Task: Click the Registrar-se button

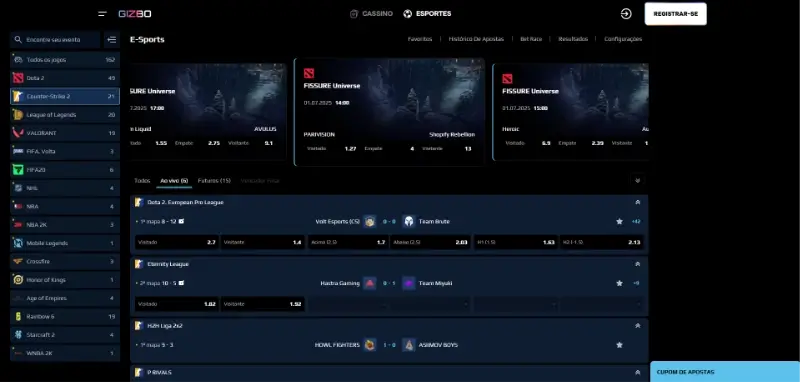Action: tap(676, 14)
